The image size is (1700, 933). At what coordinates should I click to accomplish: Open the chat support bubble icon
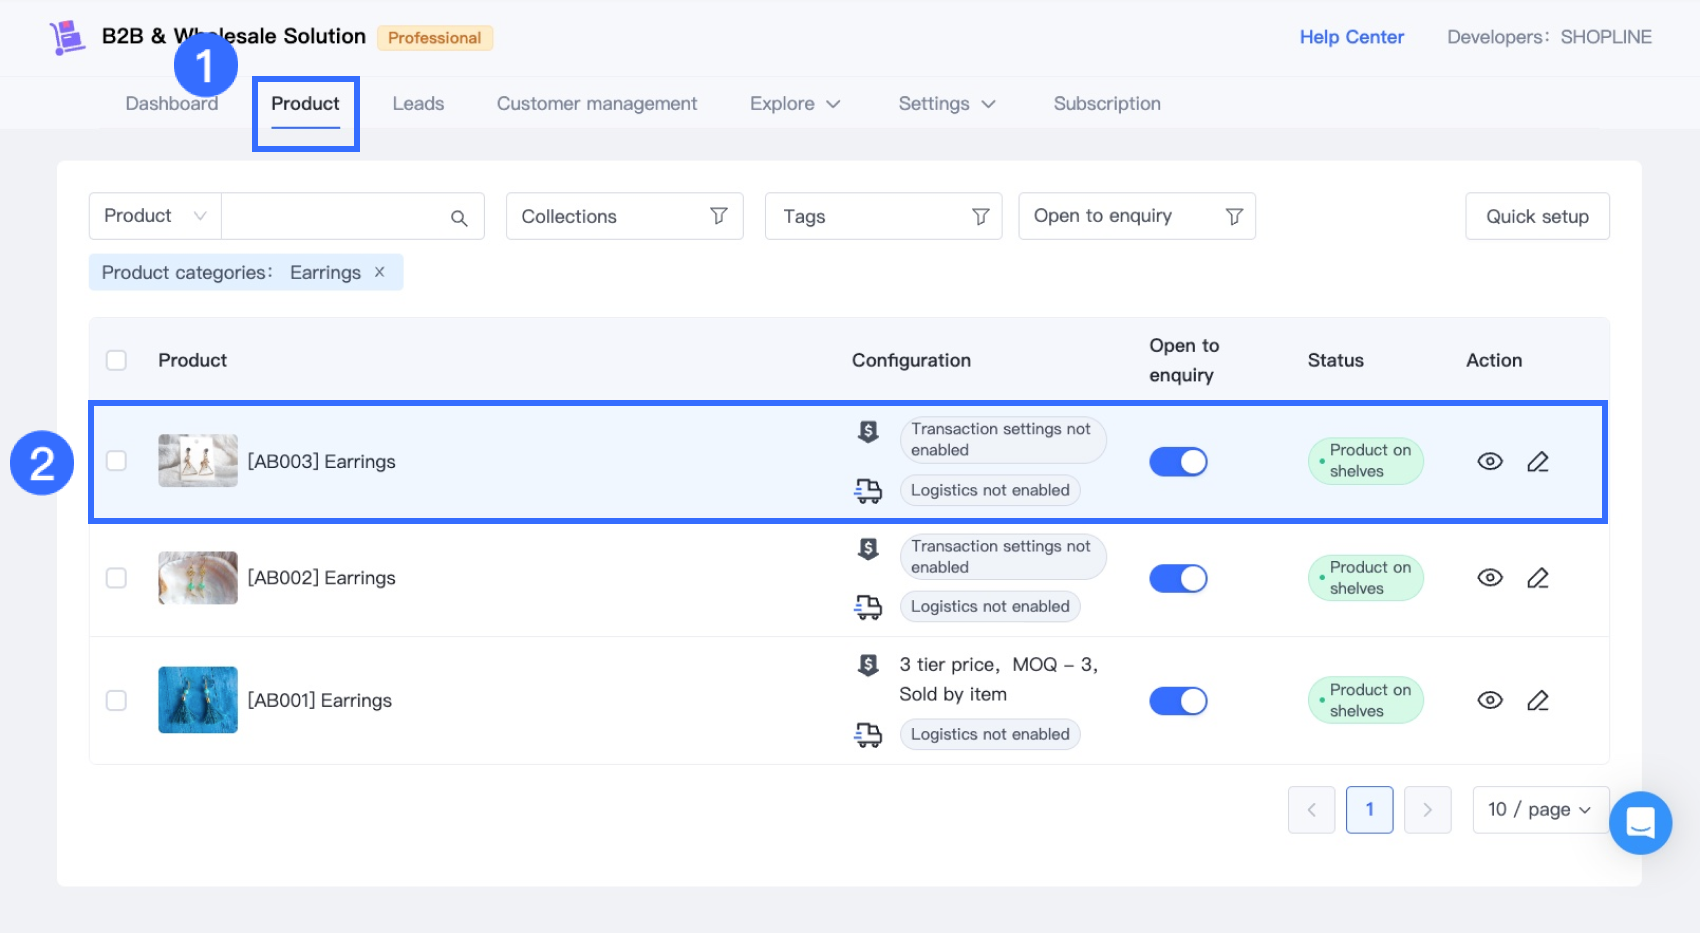[1640, 822]
